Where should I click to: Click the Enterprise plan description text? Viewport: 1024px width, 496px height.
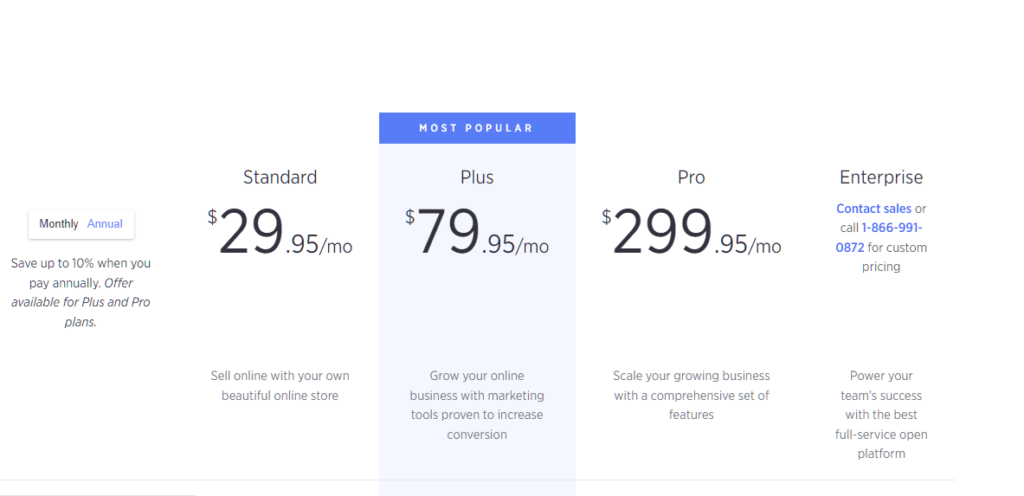coord(881,414)
